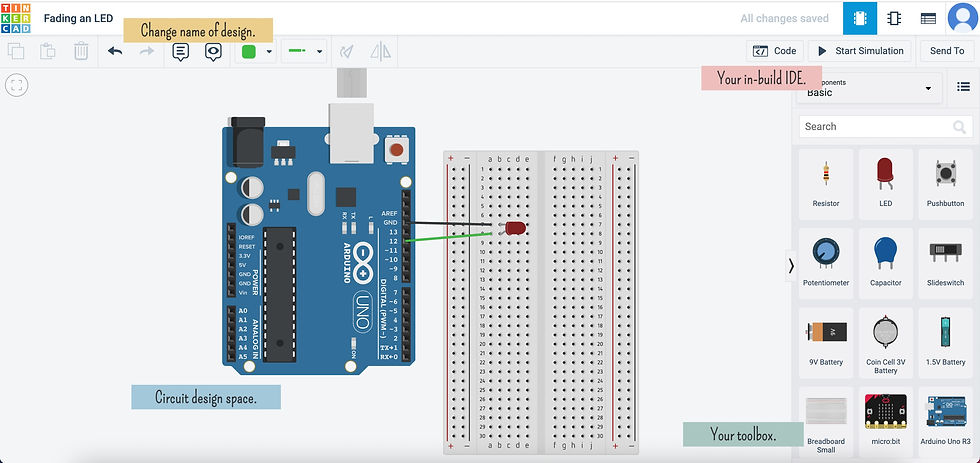Open the user profile avatar

click(962, 18)
